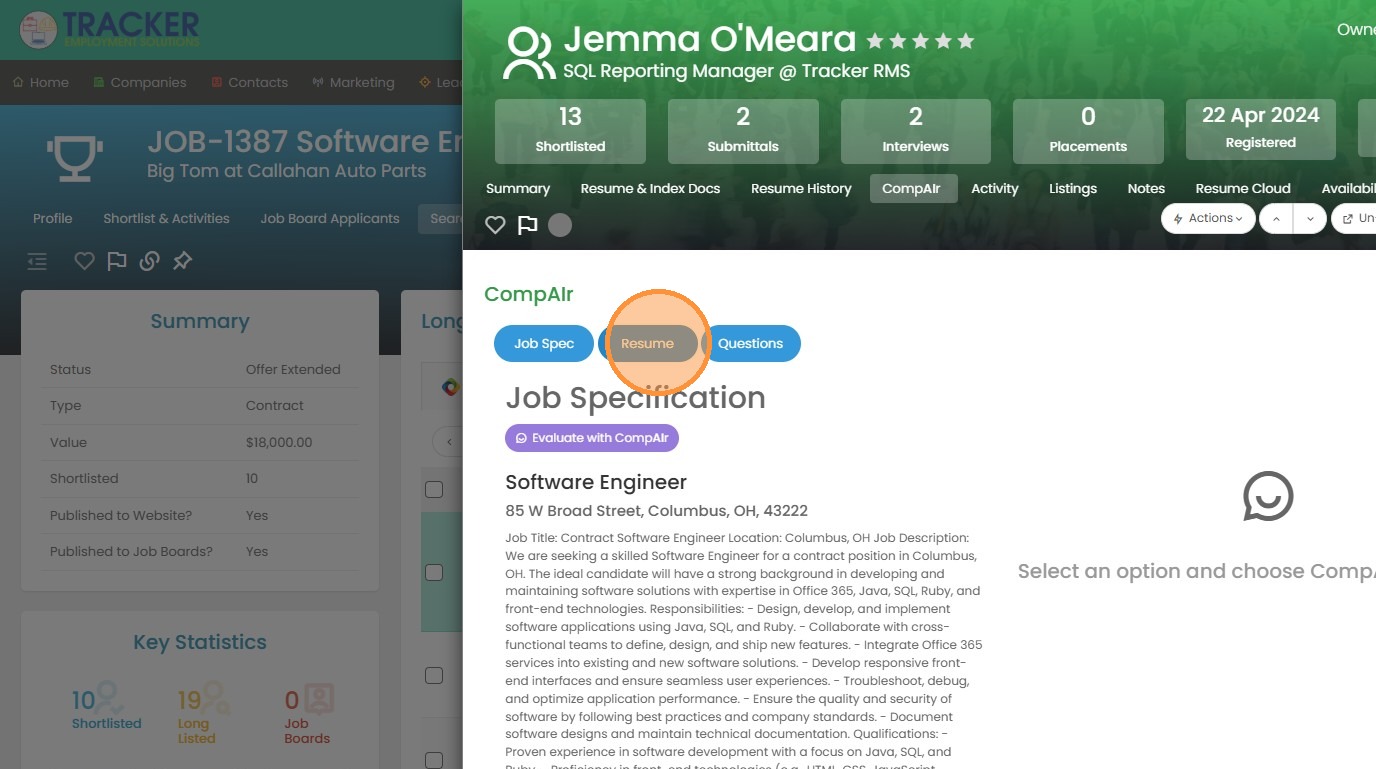This screenshot has width=1376, height=769.
Task: Click the heart icon in Jemma O'Meara's panel
Action: [495, 225]
